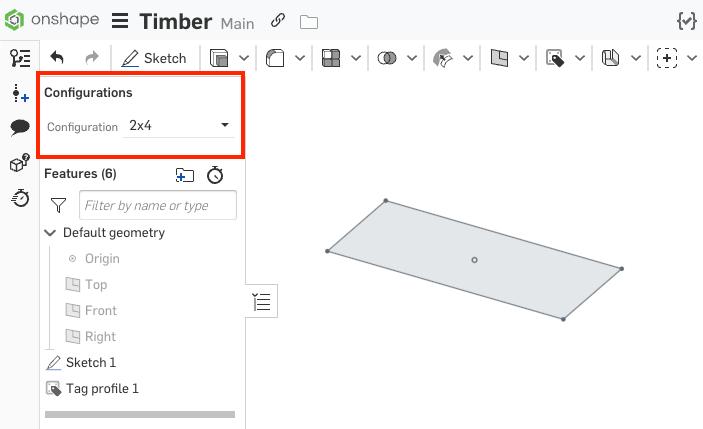Open the Boolean tool dropdown arrow

point(411,58)
